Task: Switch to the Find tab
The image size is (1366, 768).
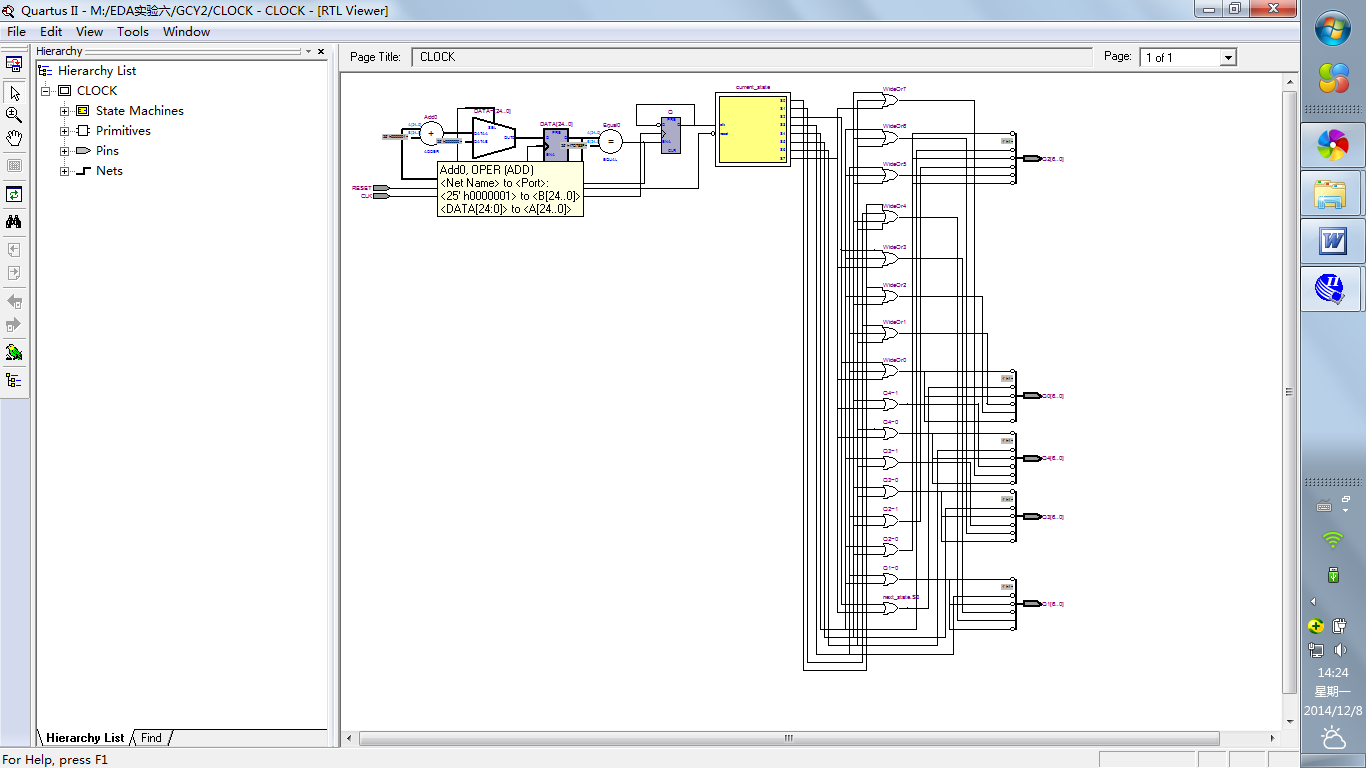Action: pos(151,738)
